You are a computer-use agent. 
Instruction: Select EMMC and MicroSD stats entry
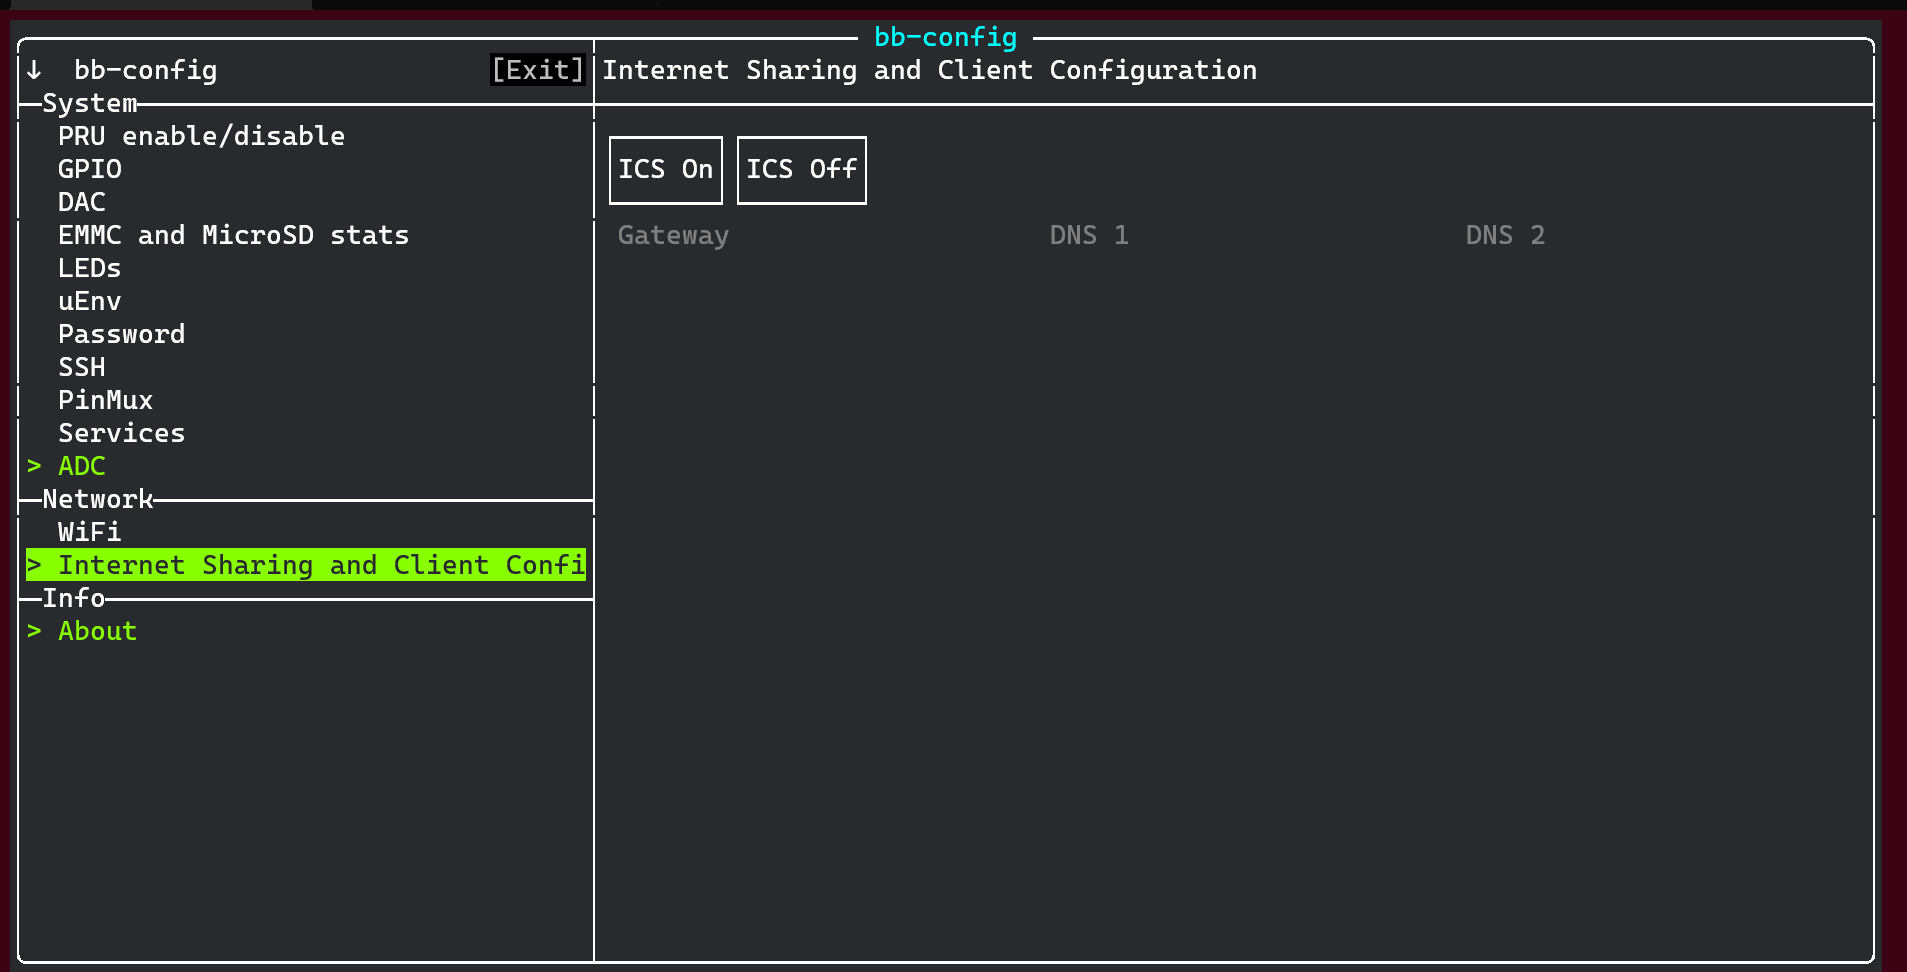233,235
